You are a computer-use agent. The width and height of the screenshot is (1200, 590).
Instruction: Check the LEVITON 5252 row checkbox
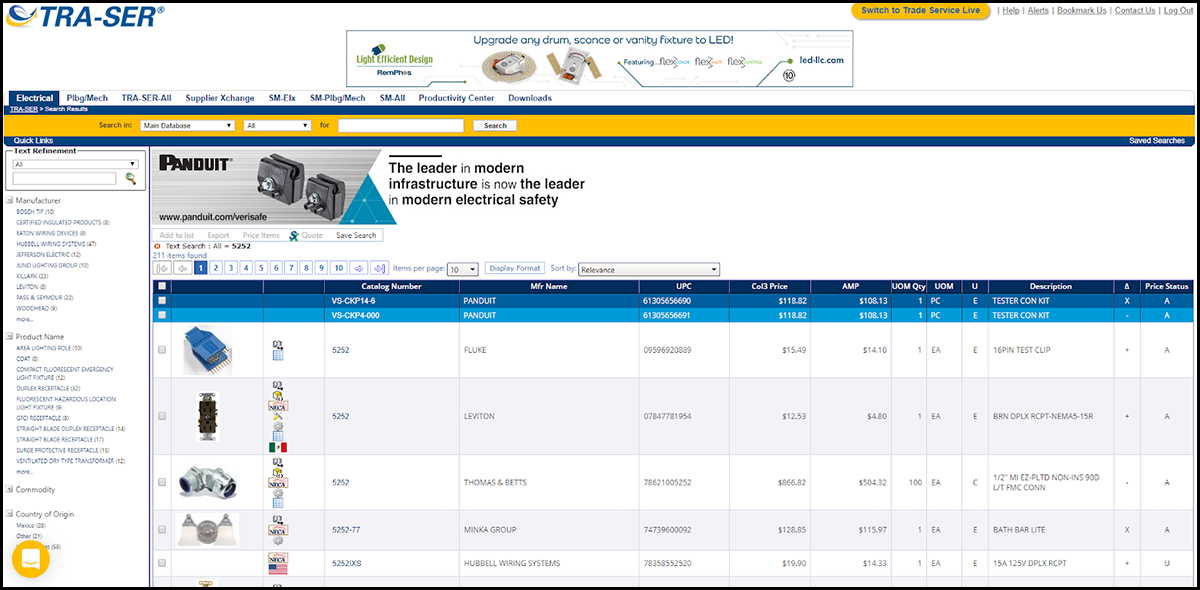162,416
